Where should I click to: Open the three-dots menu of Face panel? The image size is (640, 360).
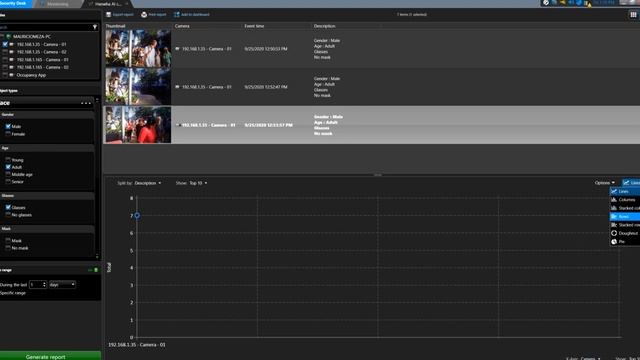click(86, 103)
